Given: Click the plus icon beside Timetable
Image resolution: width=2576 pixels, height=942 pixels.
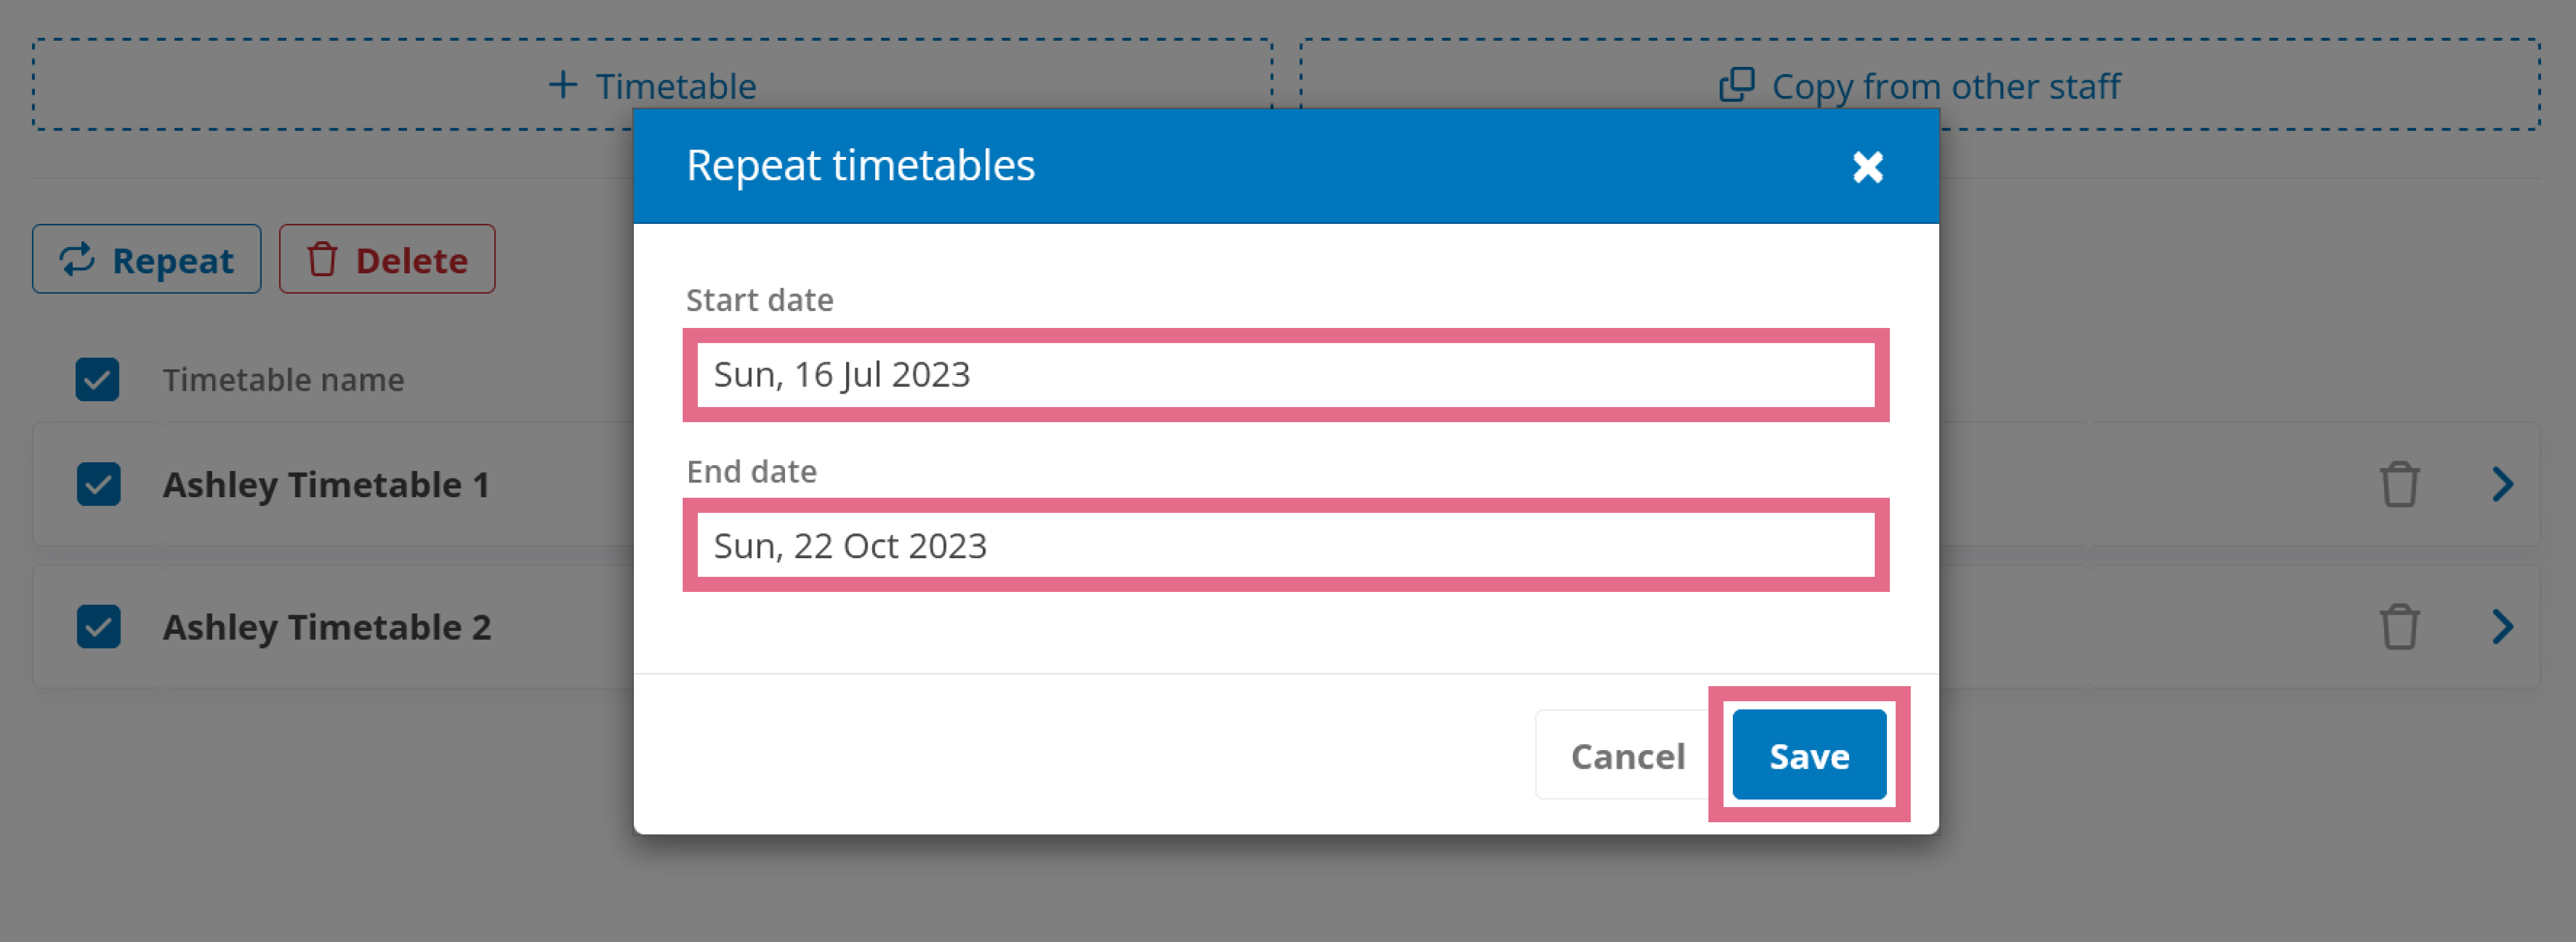Looking at the screenshot, I should tap(563, 85).
